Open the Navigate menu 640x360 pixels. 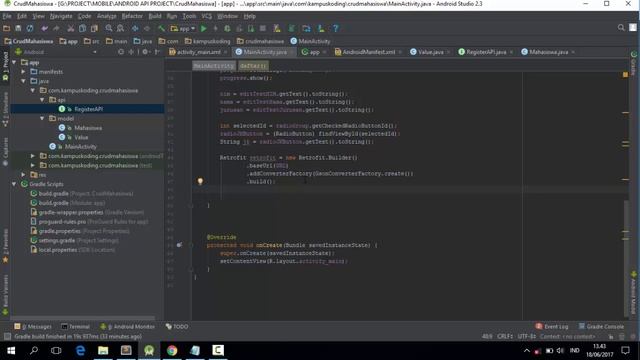pos(61,16)
